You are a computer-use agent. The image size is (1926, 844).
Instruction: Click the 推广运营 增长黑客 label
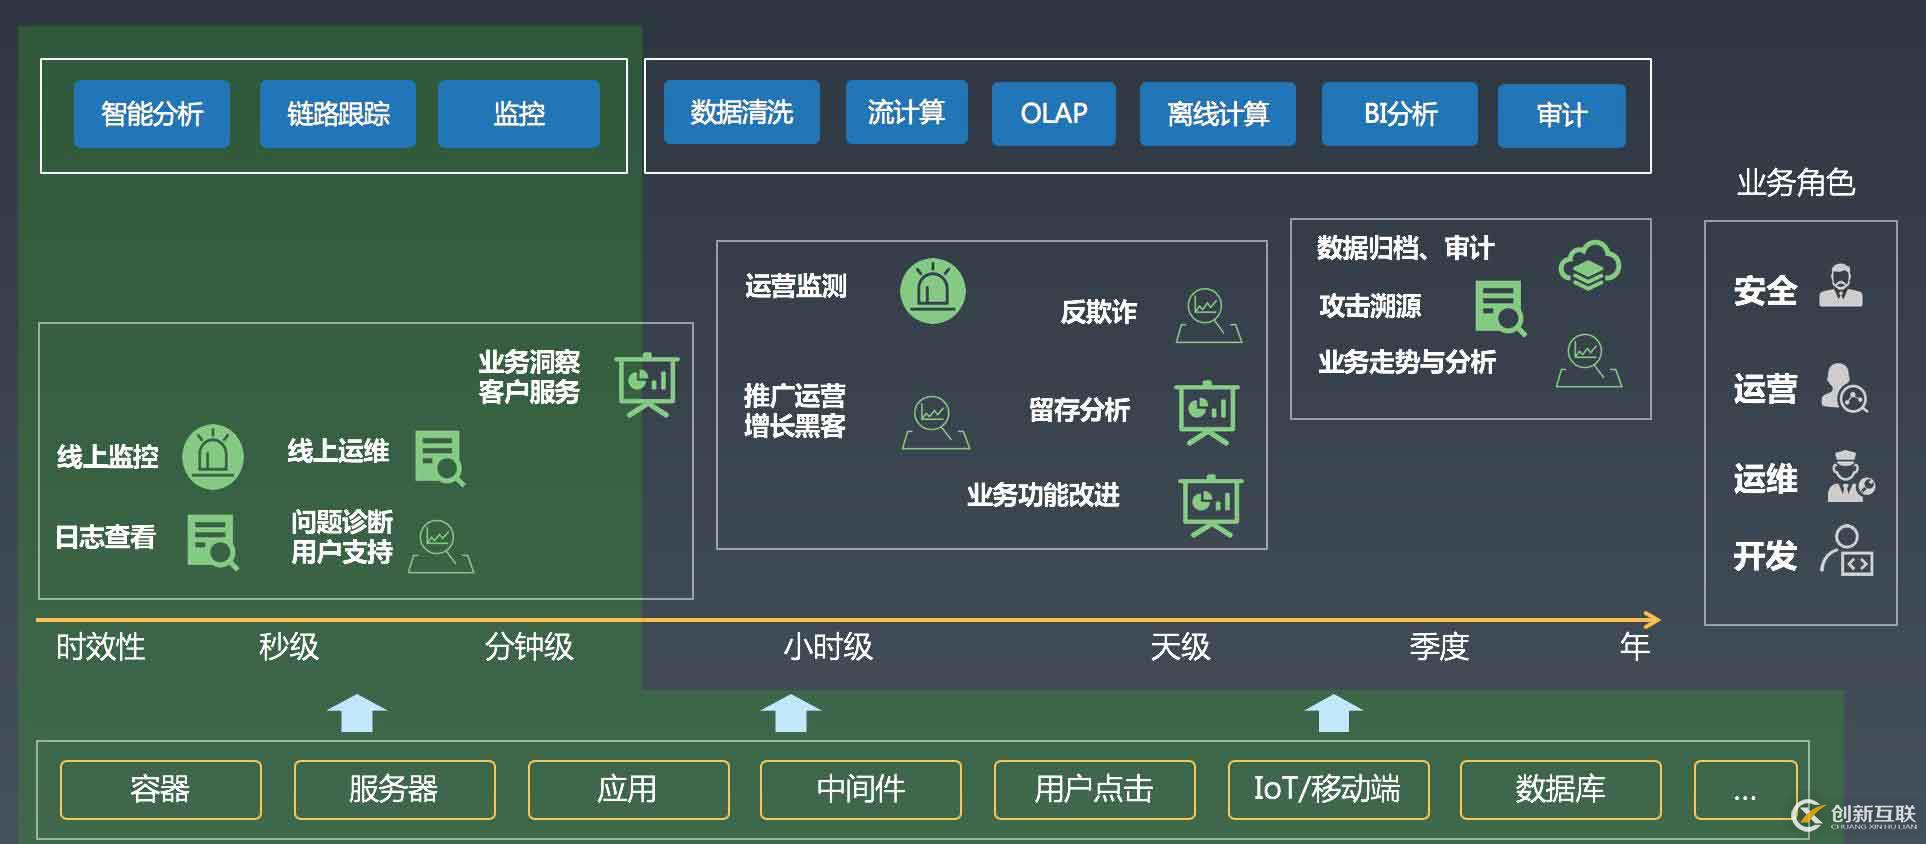[795, 411]
